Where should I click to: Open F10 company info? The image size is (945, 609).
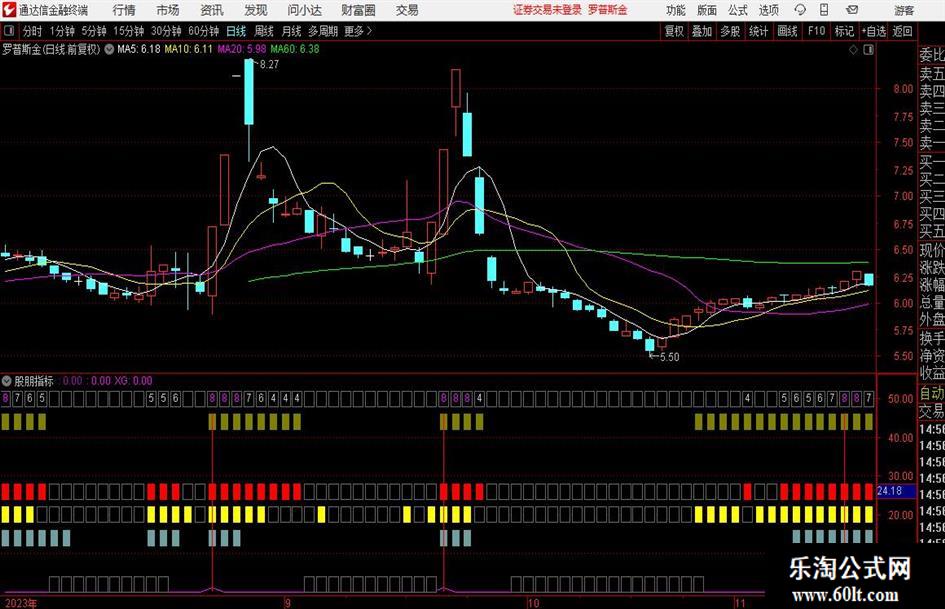coord(816,31)
